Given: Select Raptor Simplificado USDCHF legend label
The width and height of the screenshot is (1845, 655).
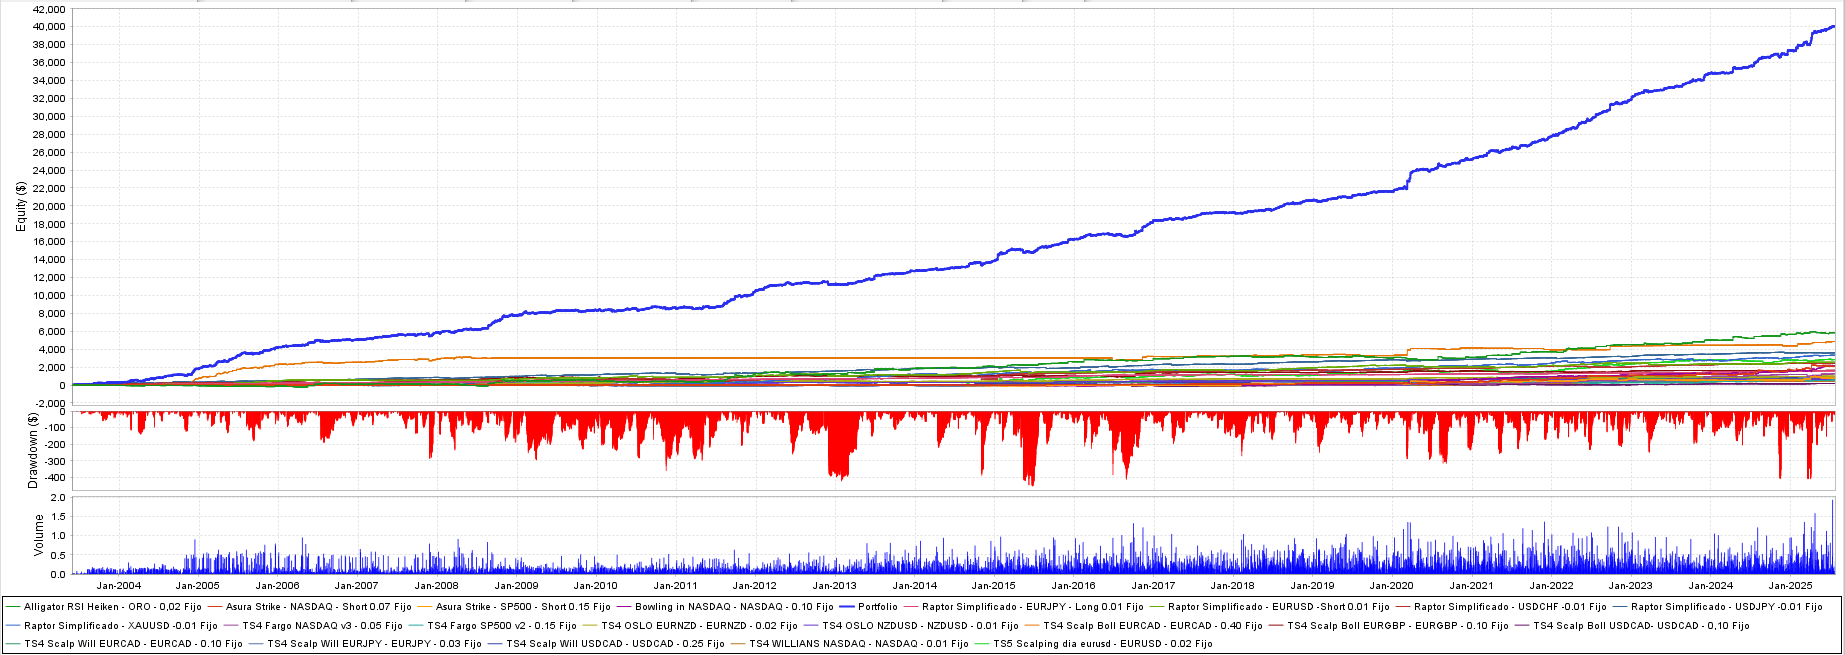Looking at the screenshot, I should [1510, 607].
